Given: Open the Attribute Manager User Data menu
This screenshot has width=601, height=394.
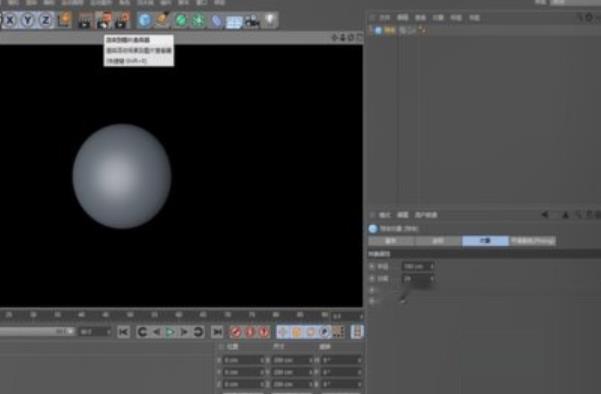Looking at the screenshot, I should tap(426, 215).
